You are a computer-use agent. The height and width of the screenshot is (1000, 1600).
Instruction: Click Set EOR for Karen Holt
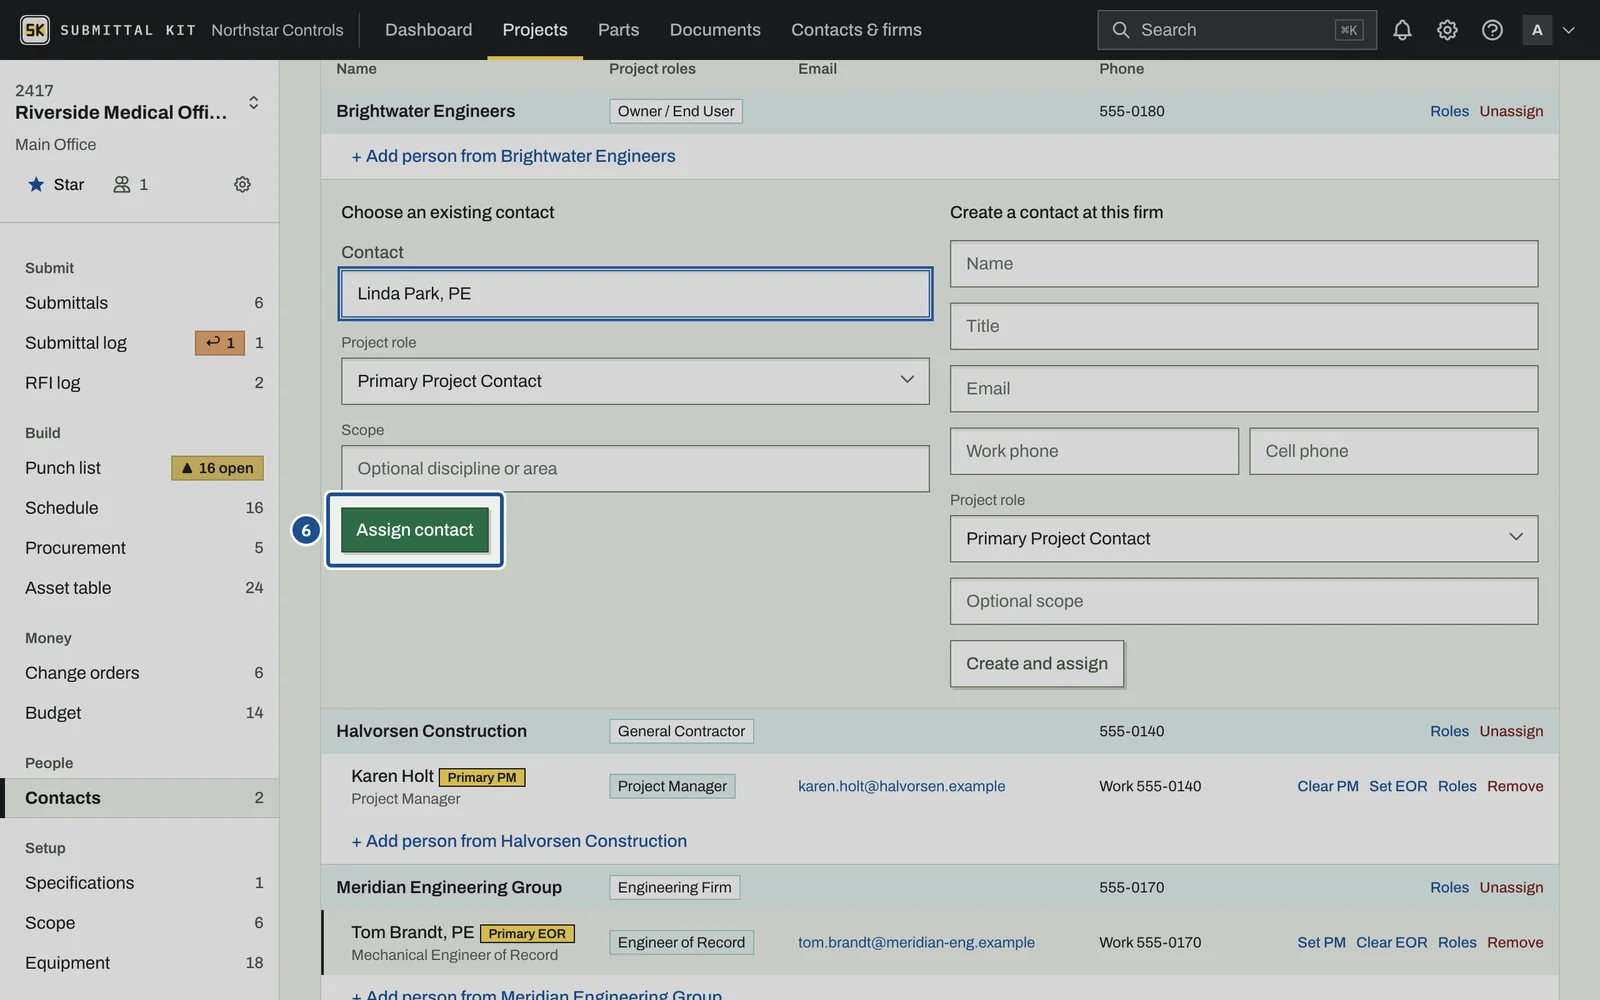(x=1398, y=786)
